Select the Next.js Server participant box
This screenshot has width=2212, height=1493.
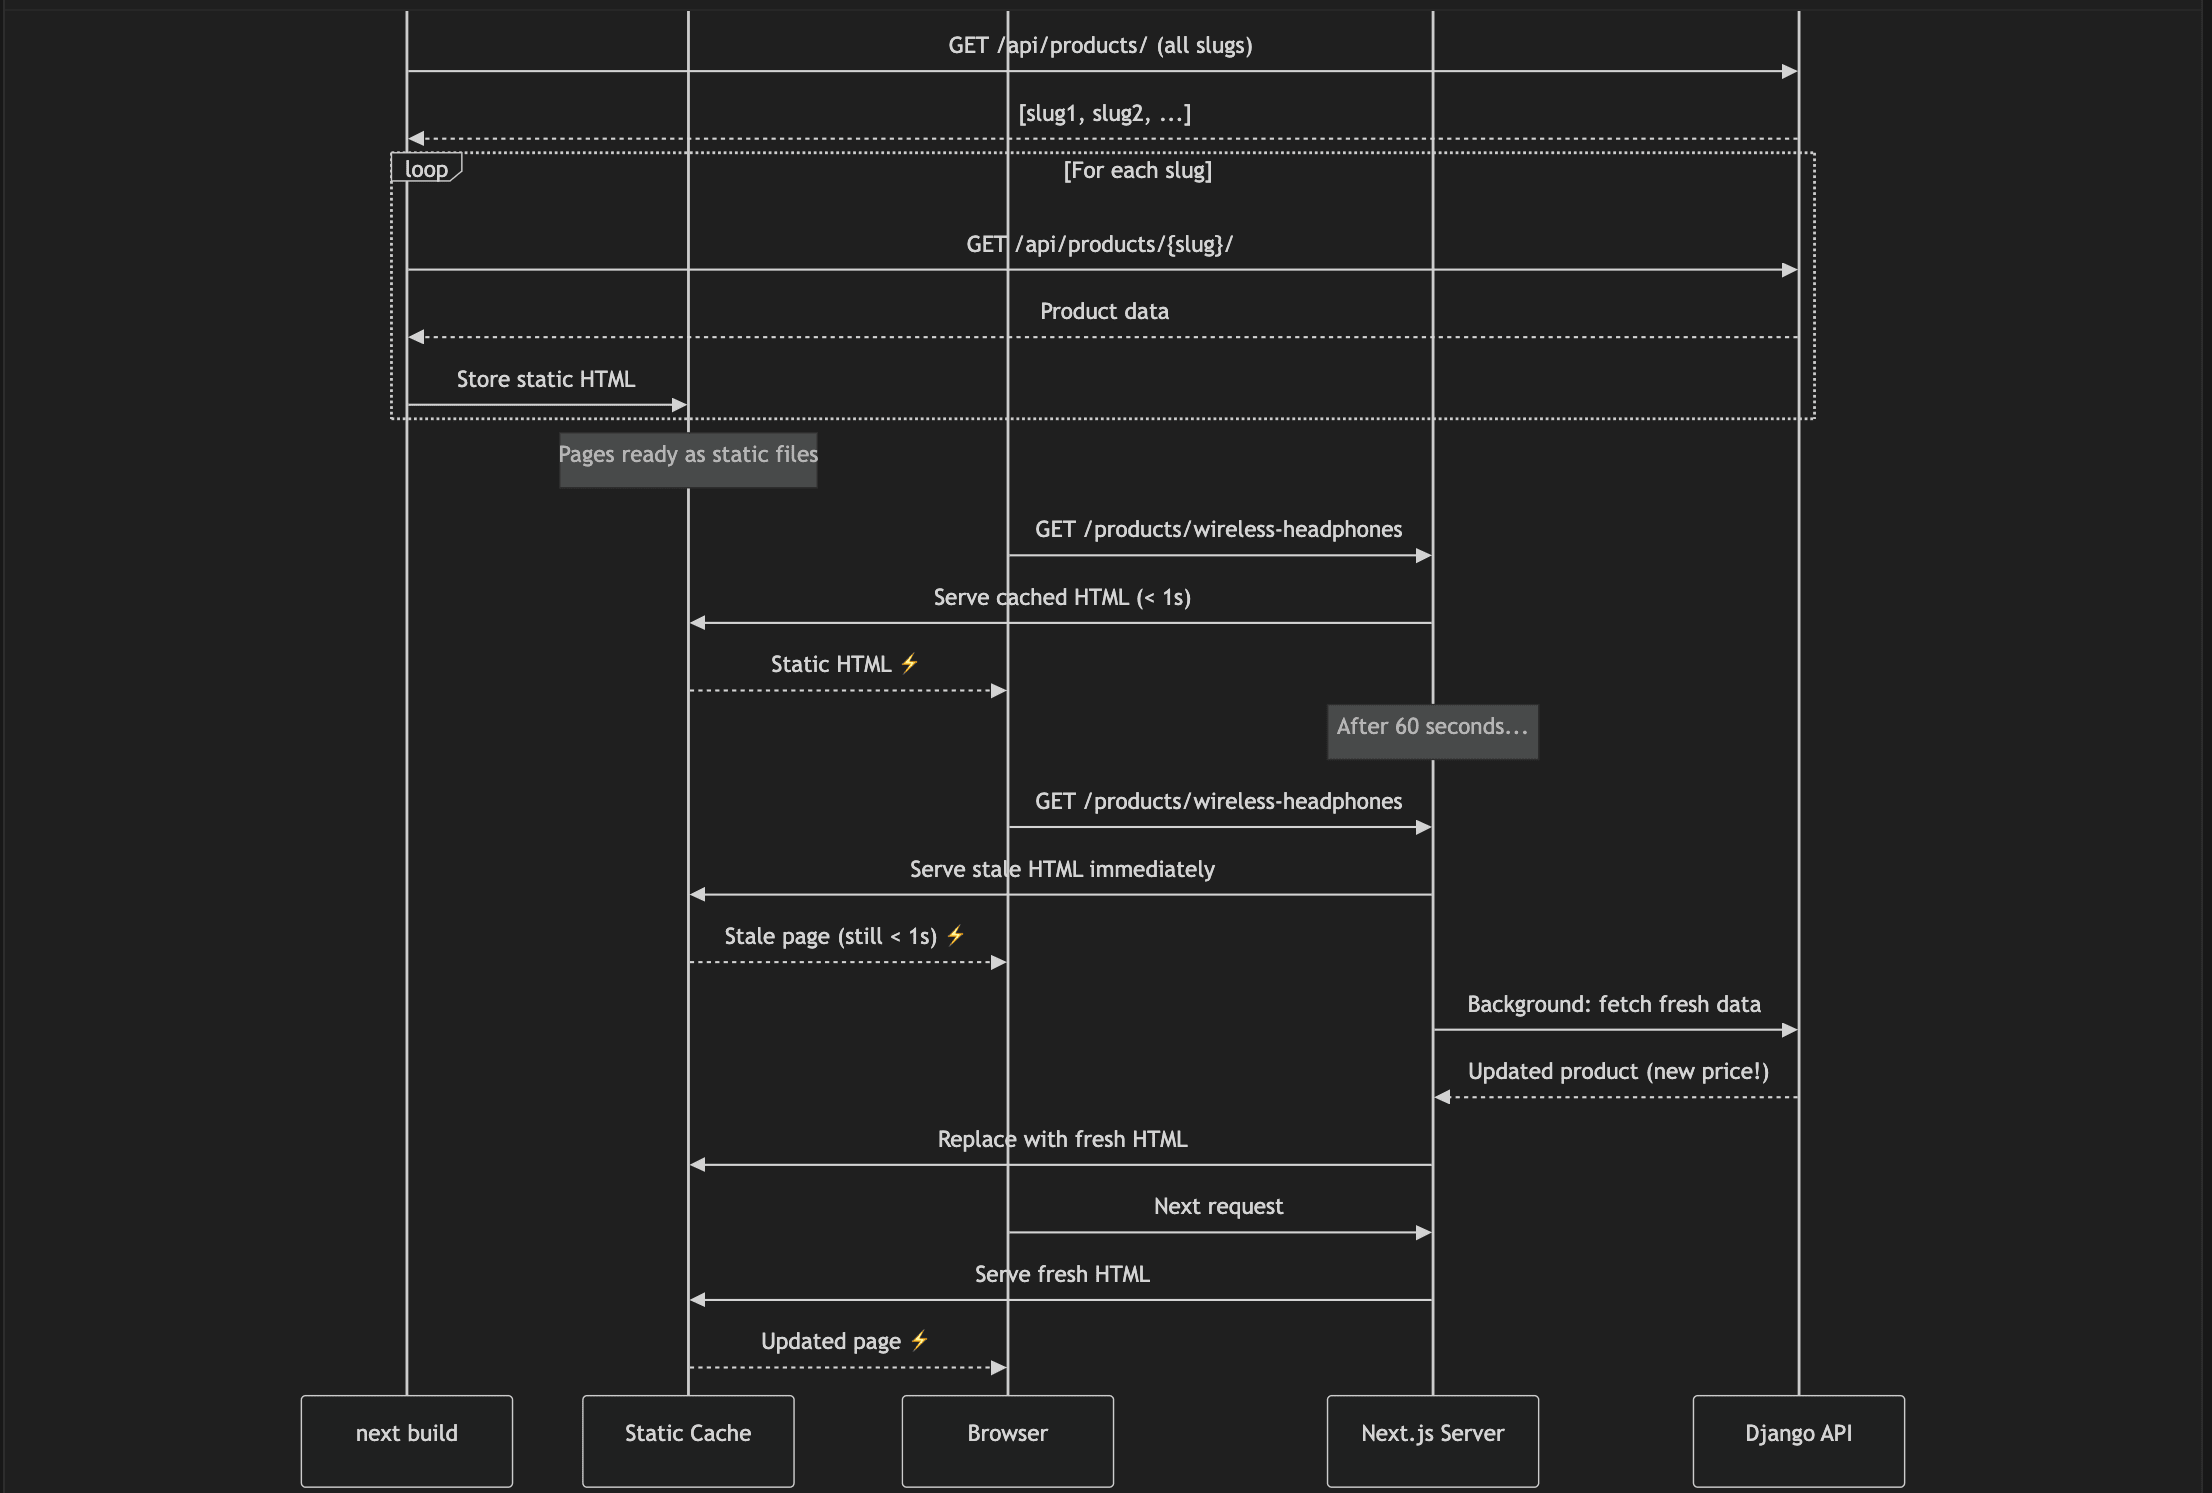1433,1441
